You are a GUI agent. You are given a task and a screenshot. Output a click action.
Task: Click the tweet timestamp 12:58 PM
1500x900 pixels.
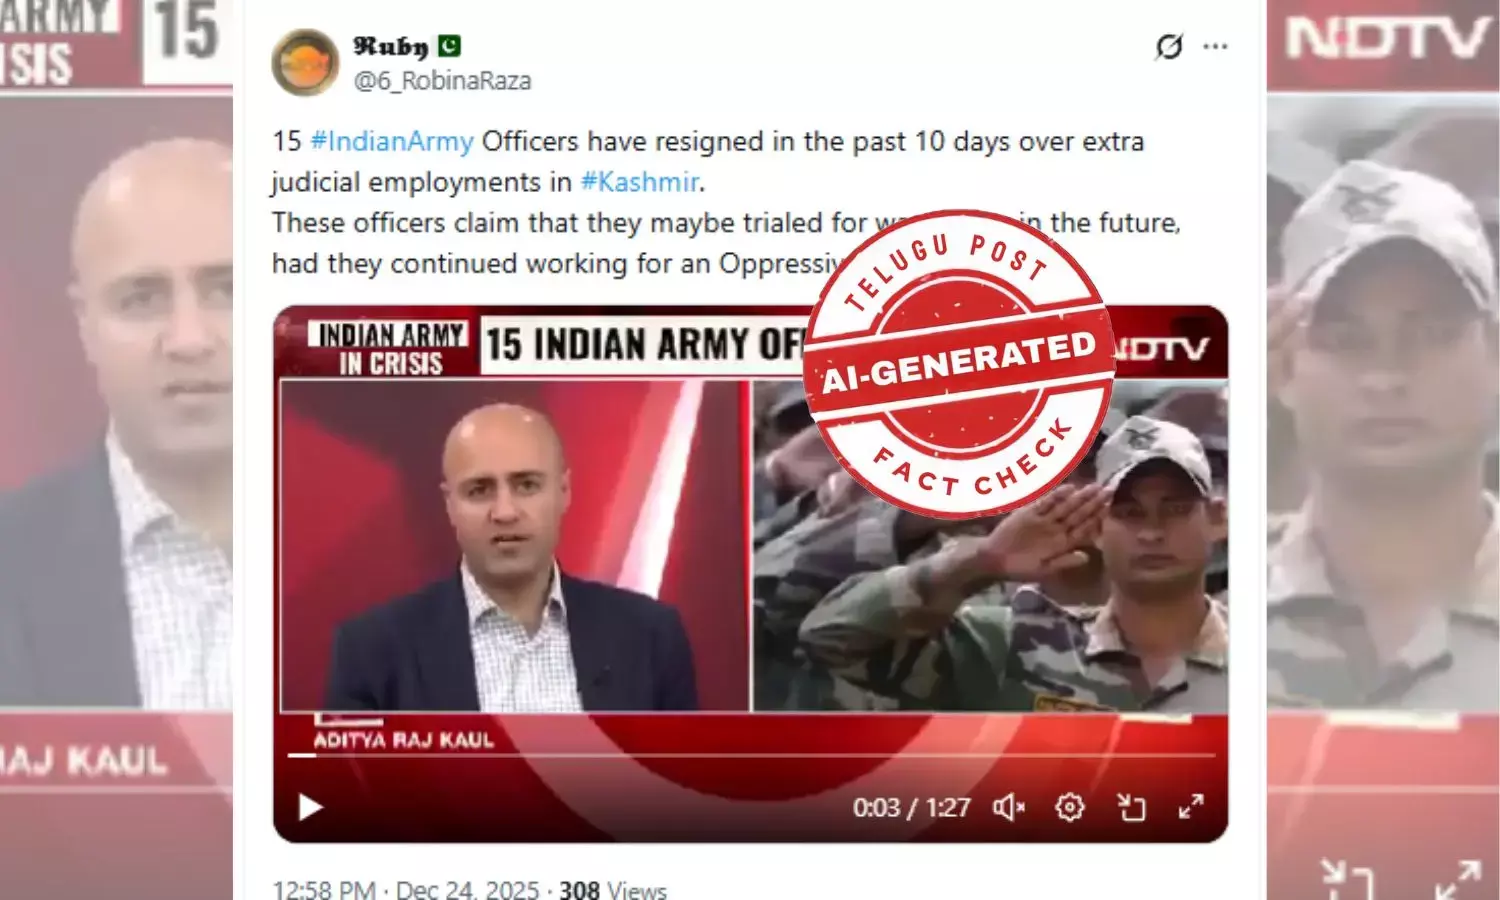(324, 889)
